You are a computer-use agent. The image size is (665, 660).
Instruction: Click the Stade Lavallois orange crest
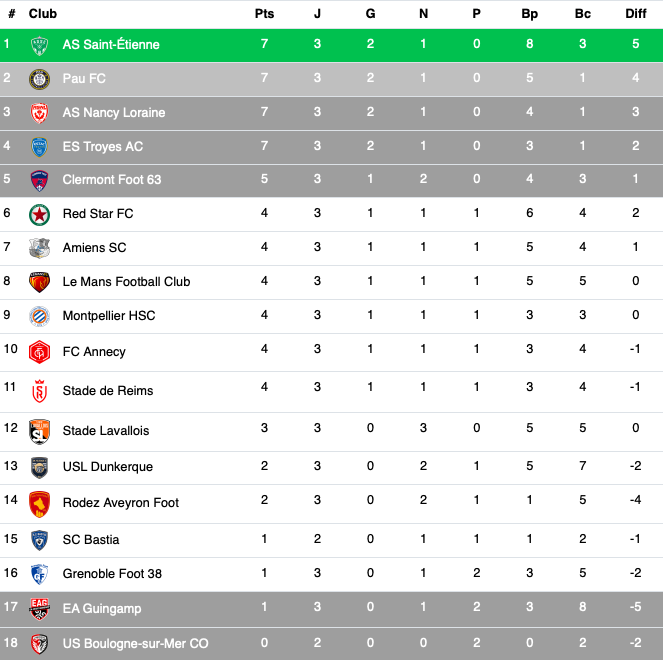point(39,431)
